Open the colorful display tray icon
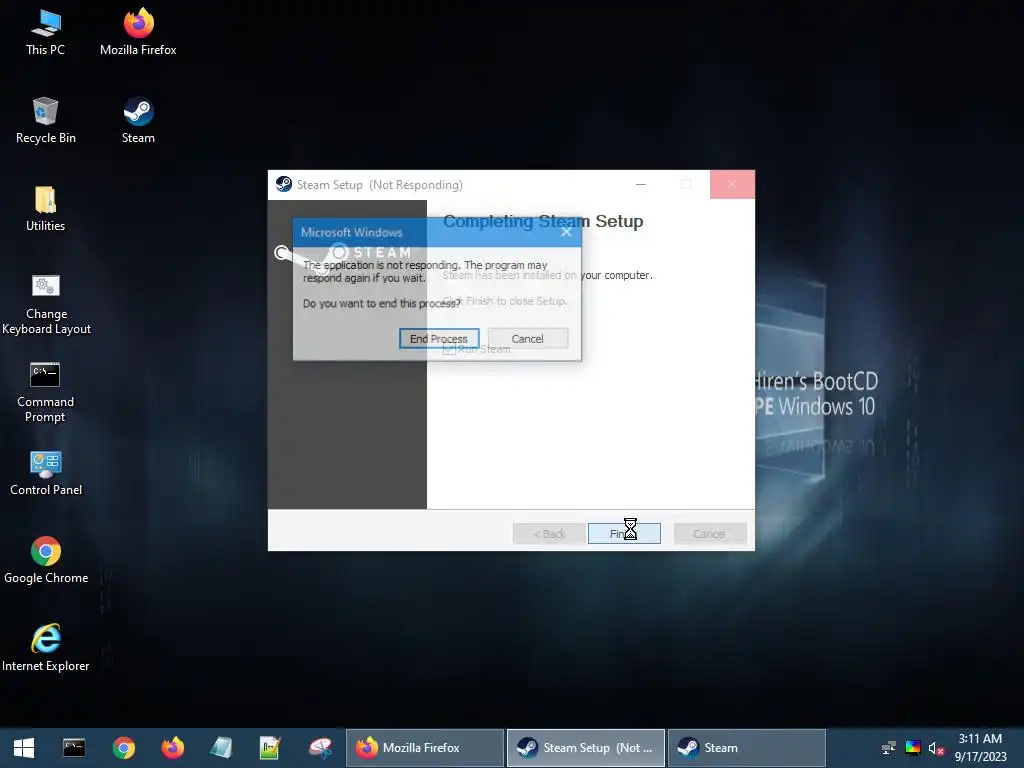1024x768 pixels. tap(913, 748)
